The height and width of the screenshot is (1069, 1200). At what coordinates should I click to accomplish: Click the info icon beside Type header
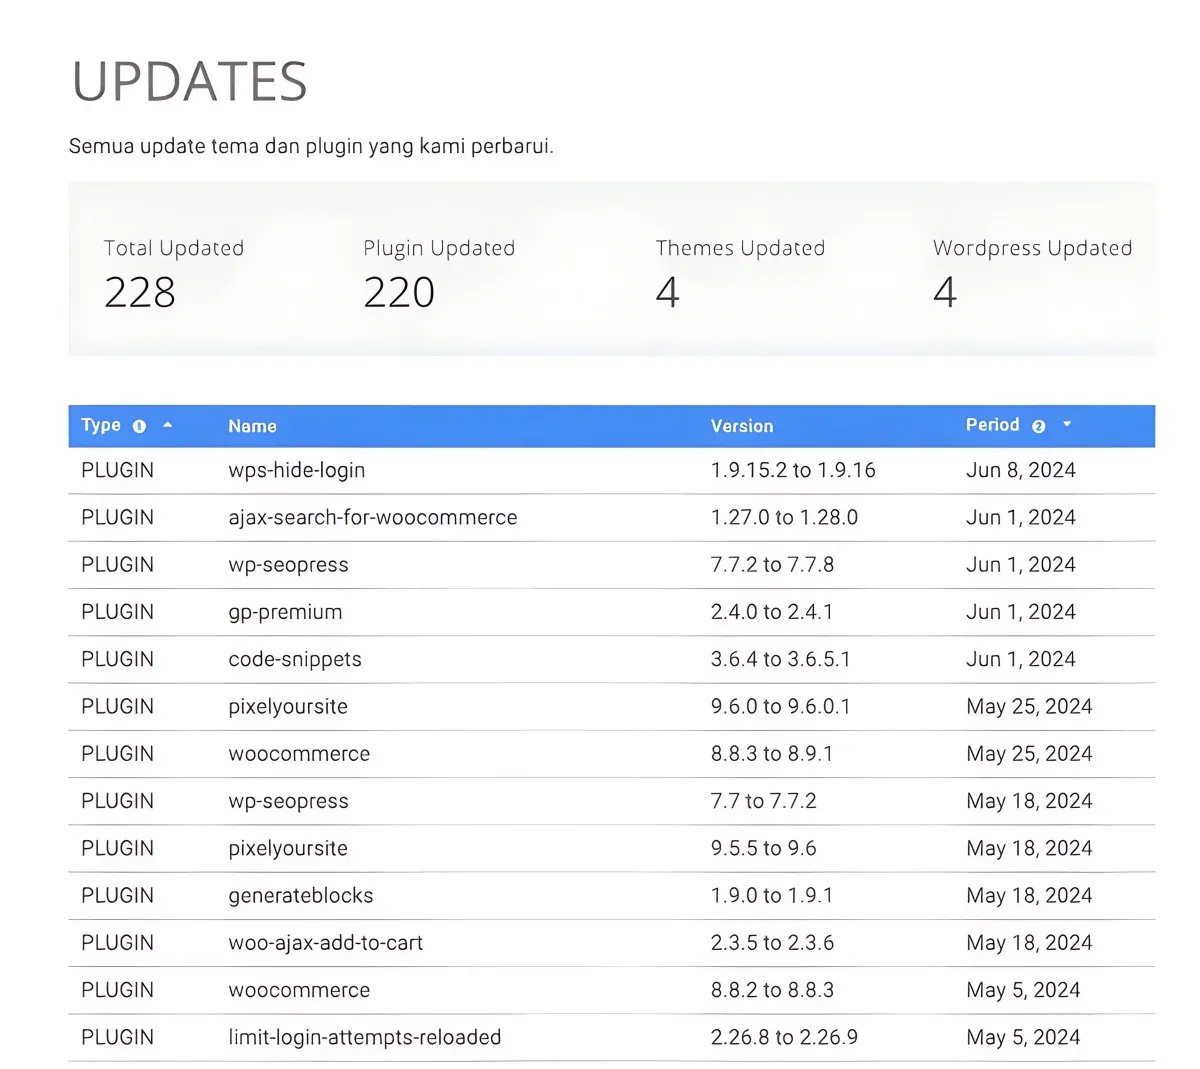[139, 426]
